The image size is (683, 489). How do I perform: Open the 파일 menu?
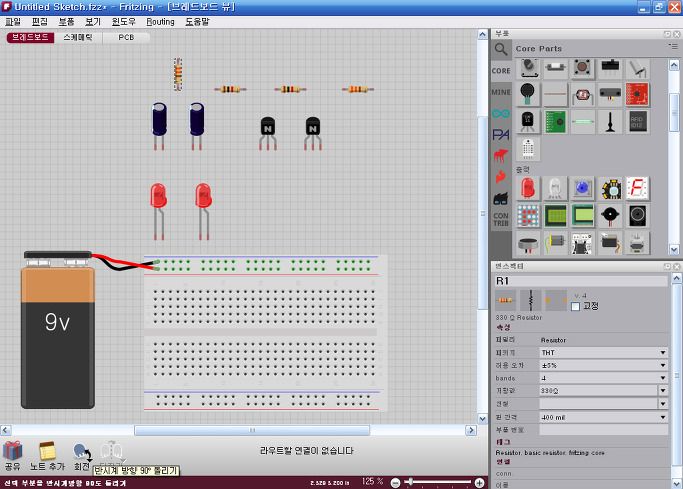(x=13, y=21)
